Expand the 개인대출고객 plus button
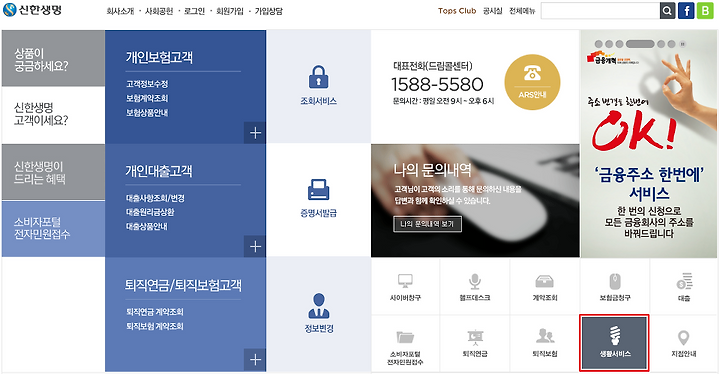Viewport: 720px width, 374px height. coord(255,247)
